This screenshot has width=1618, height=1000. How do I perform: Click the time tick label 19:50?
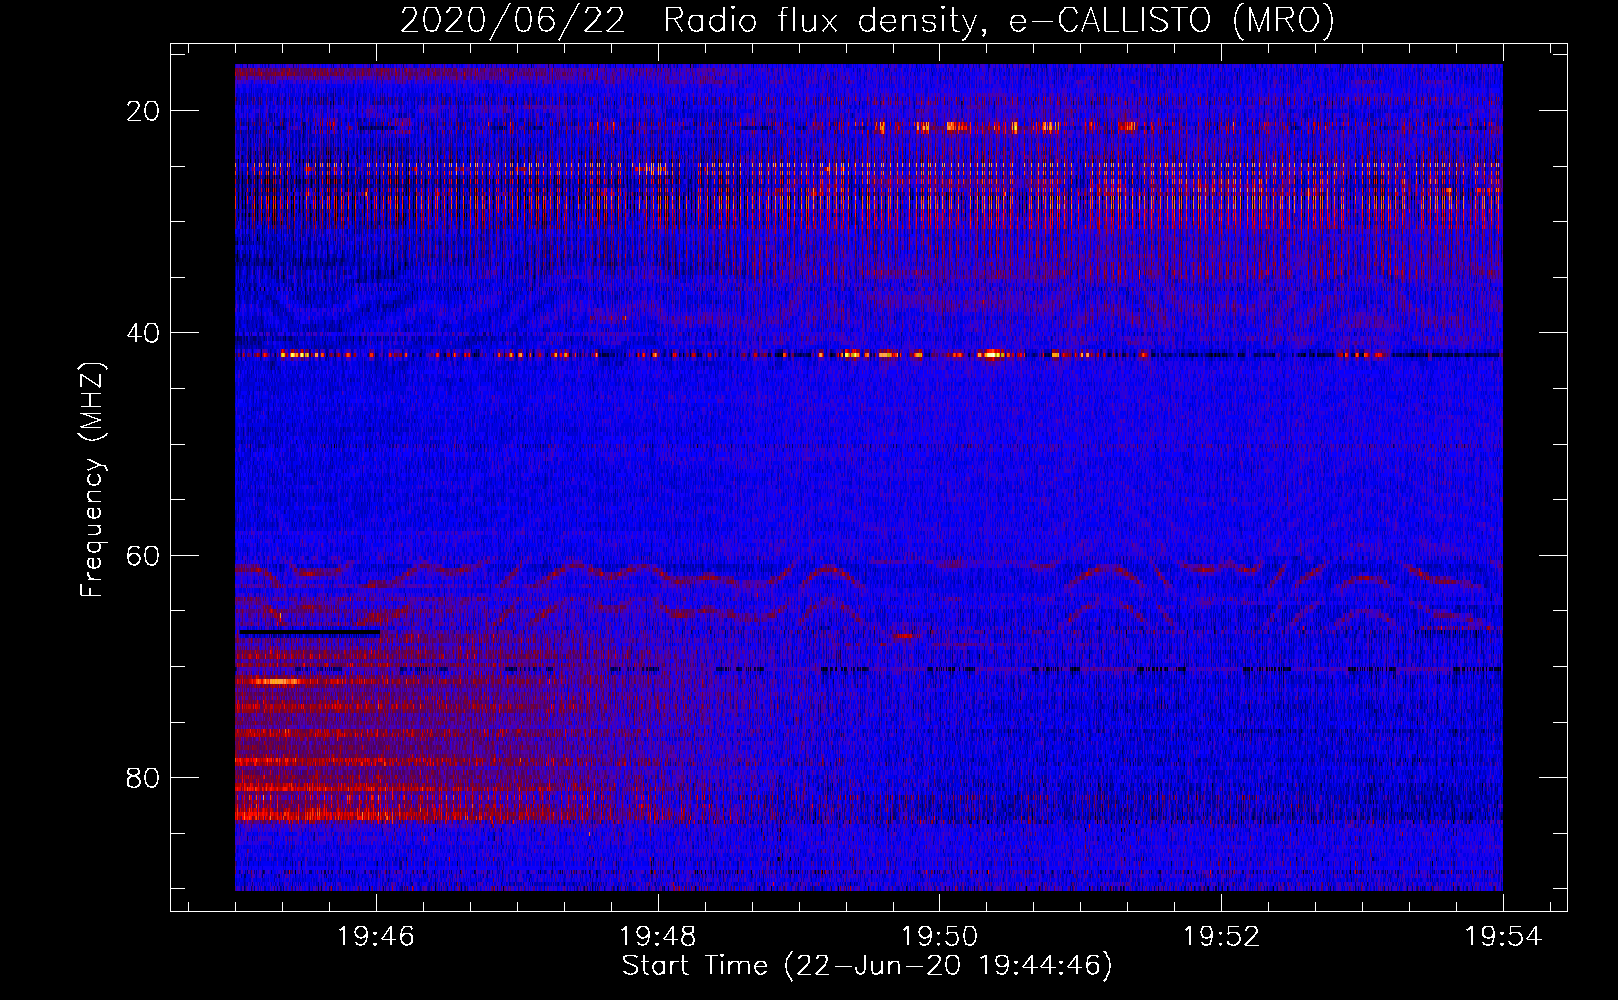point(940,937)
